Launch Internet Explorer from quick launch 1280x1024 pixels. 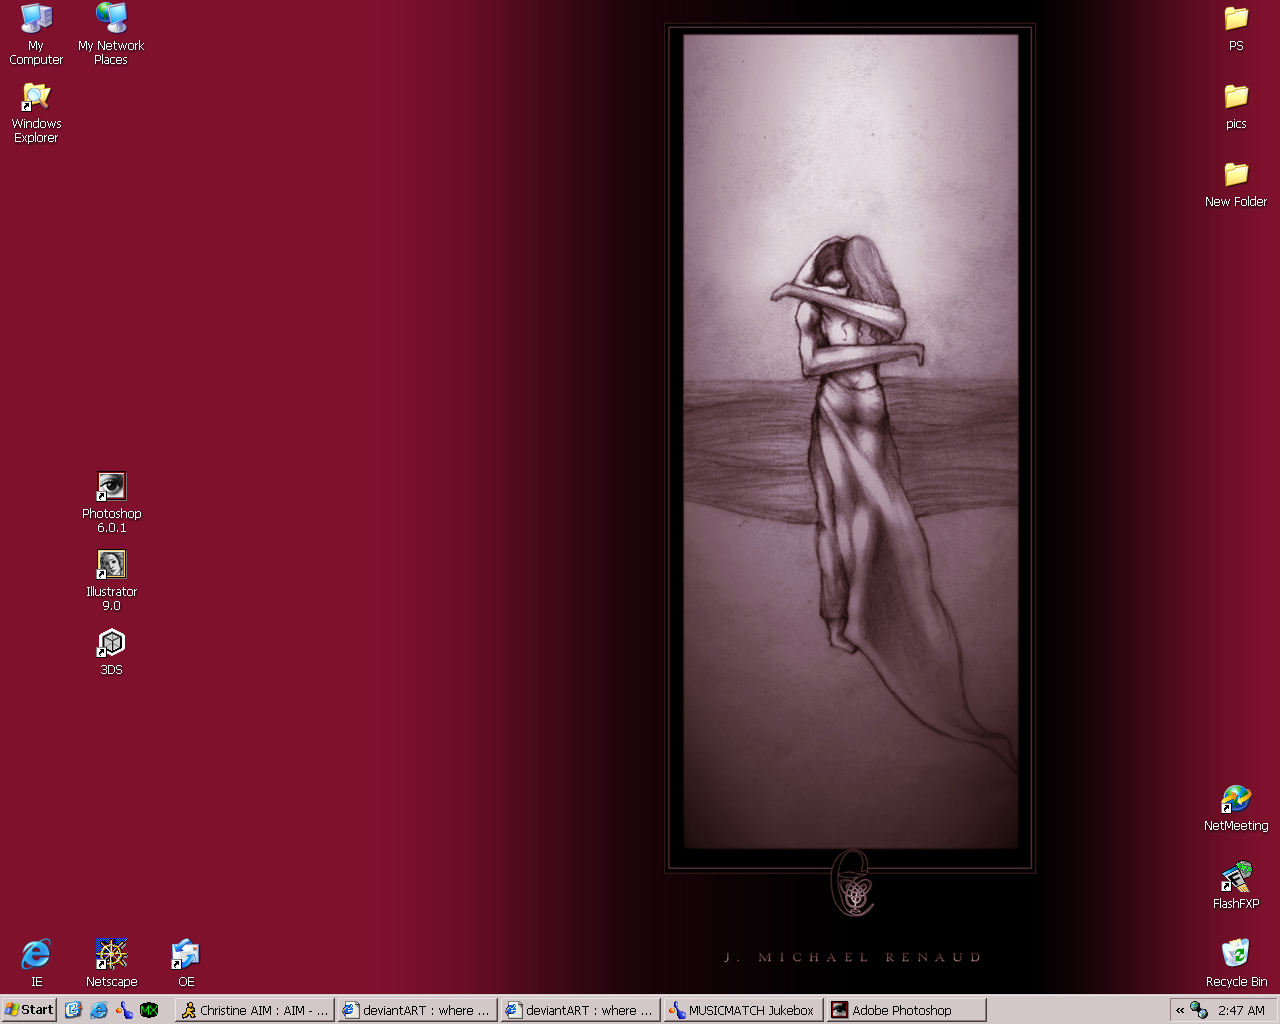98,1010
